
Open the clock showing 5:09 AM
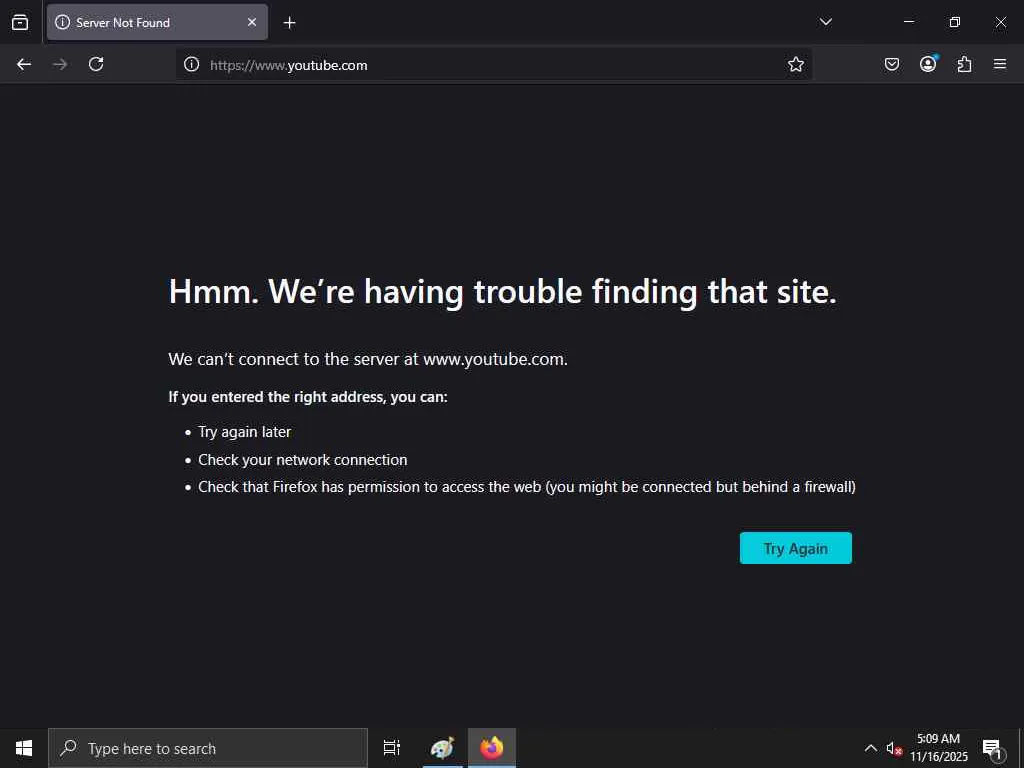click(938, 748)
